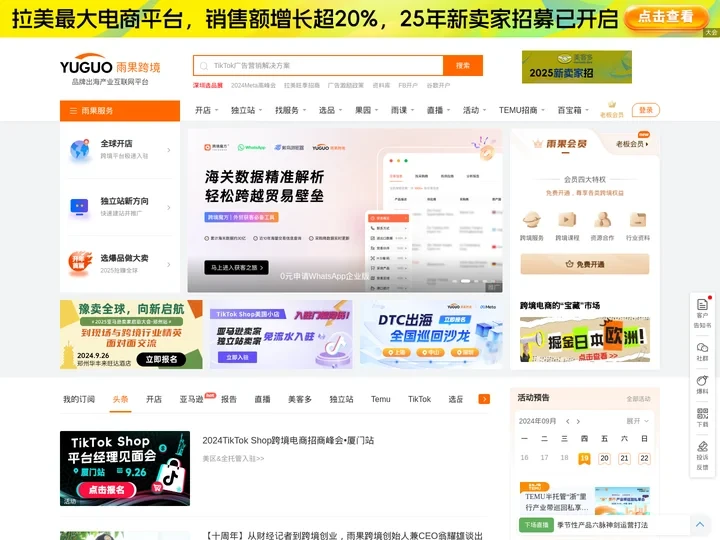Open the 下载 QR code icon
Screen dimensions: 720x540
tap(702, 413)
